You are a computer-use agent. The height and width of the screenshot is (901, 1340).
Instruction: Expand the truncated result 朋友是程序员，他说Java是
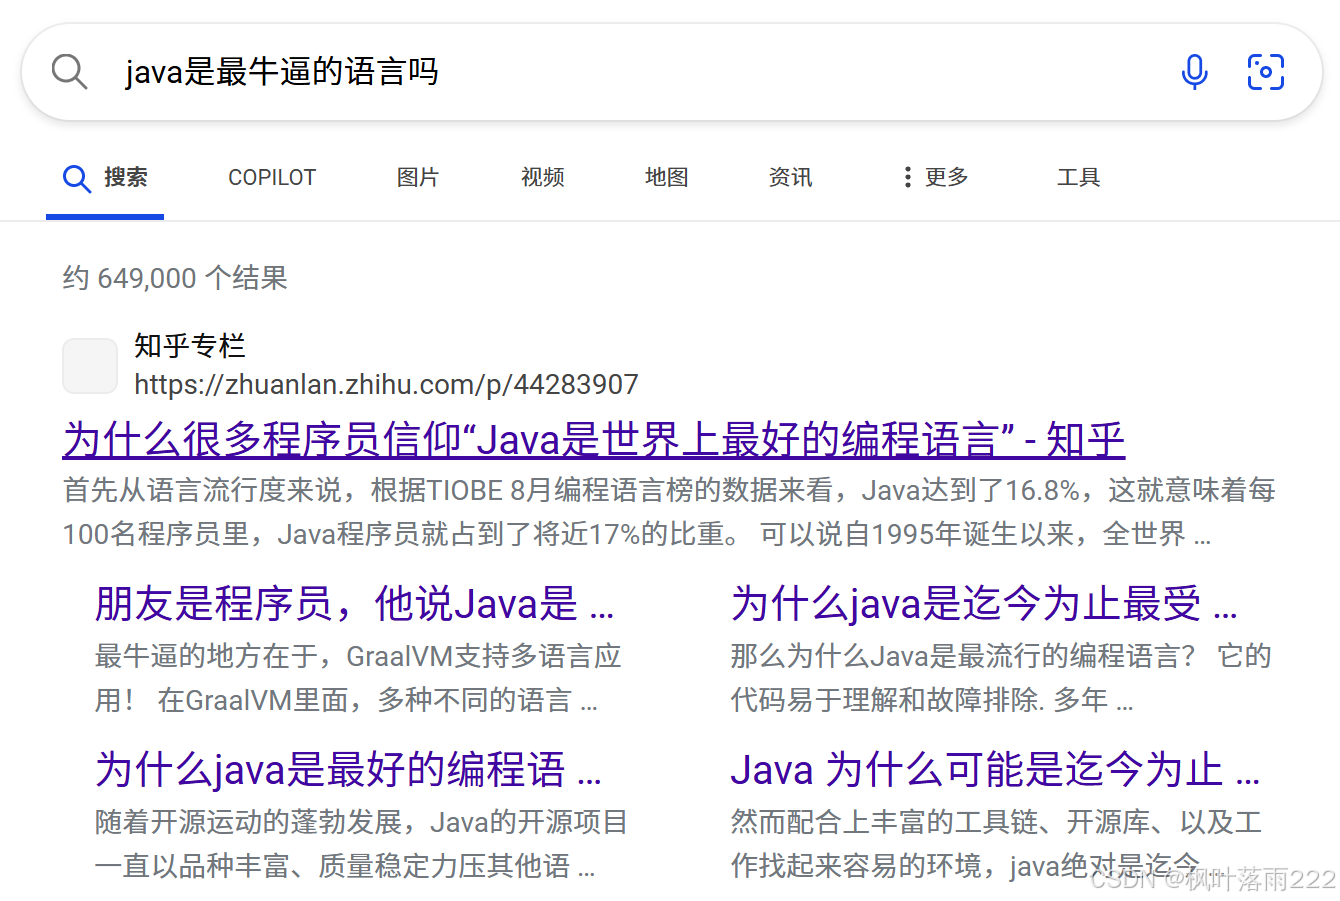[352, 602]
